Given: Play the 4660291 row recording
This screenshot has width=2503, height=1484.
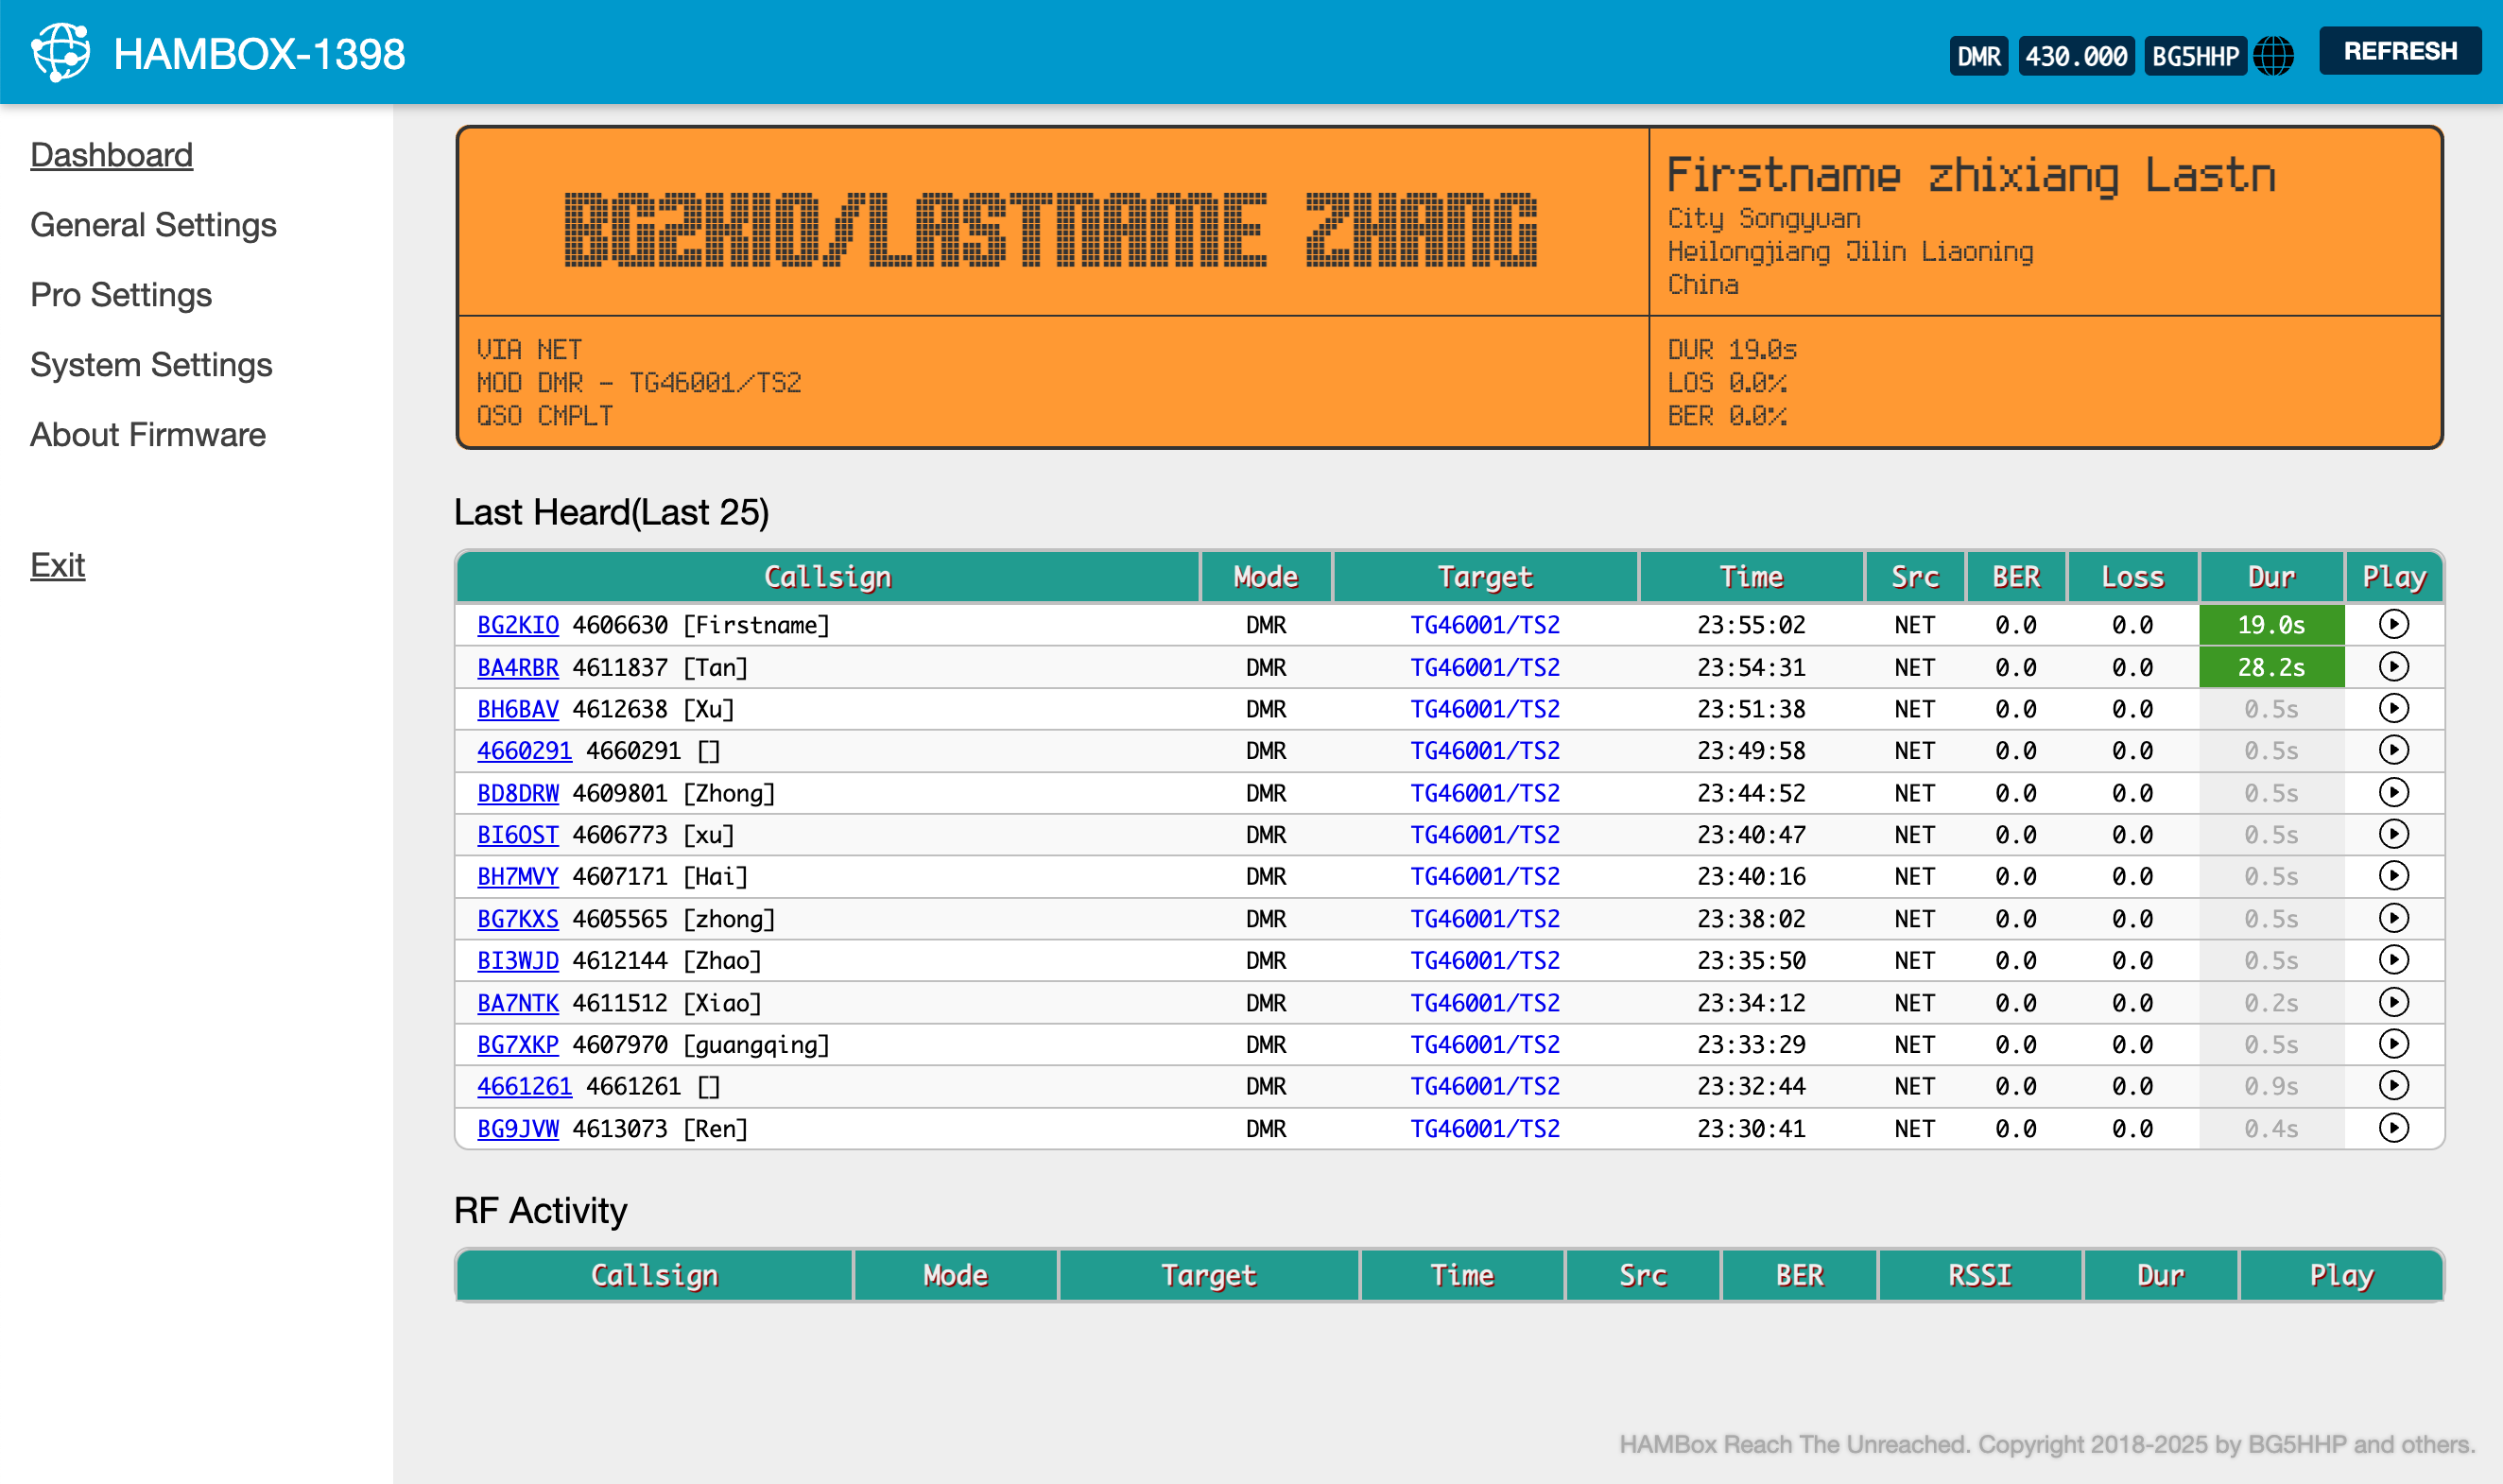Looking at the screenshot, I should click(2393, 750).
